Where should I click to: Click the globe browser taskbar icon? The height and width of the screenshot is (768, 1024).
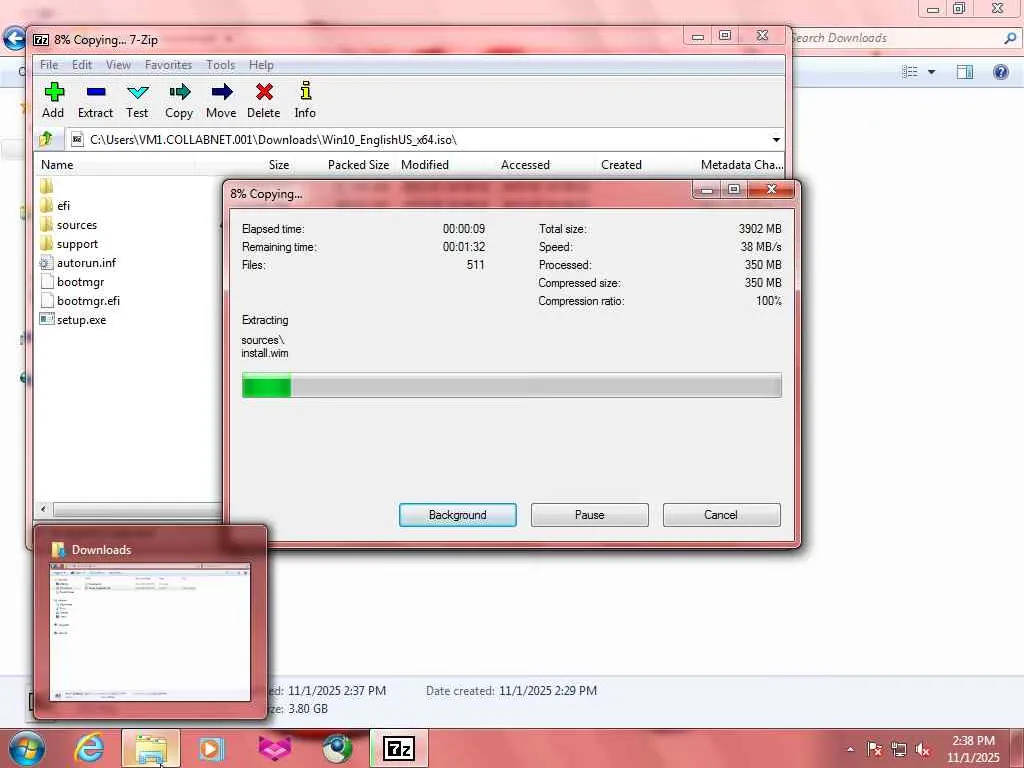pyautogui.click(x=337, y=748)
